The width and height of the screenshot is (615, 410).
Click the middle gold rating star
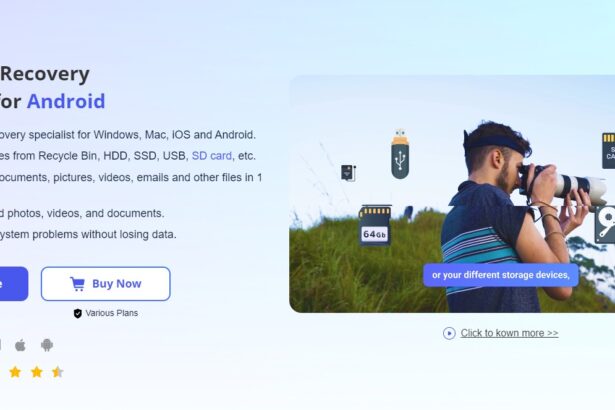[x=36, y=372]
